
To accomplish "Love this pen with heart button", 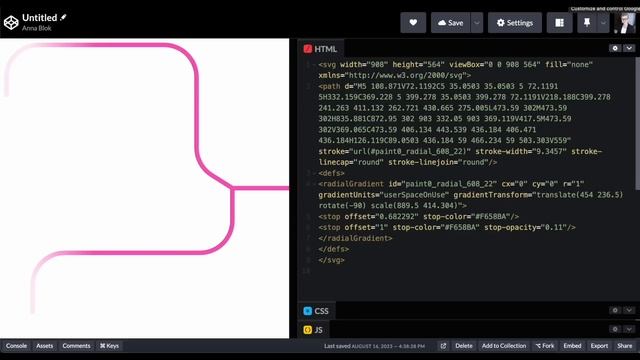I will [413, 22].
